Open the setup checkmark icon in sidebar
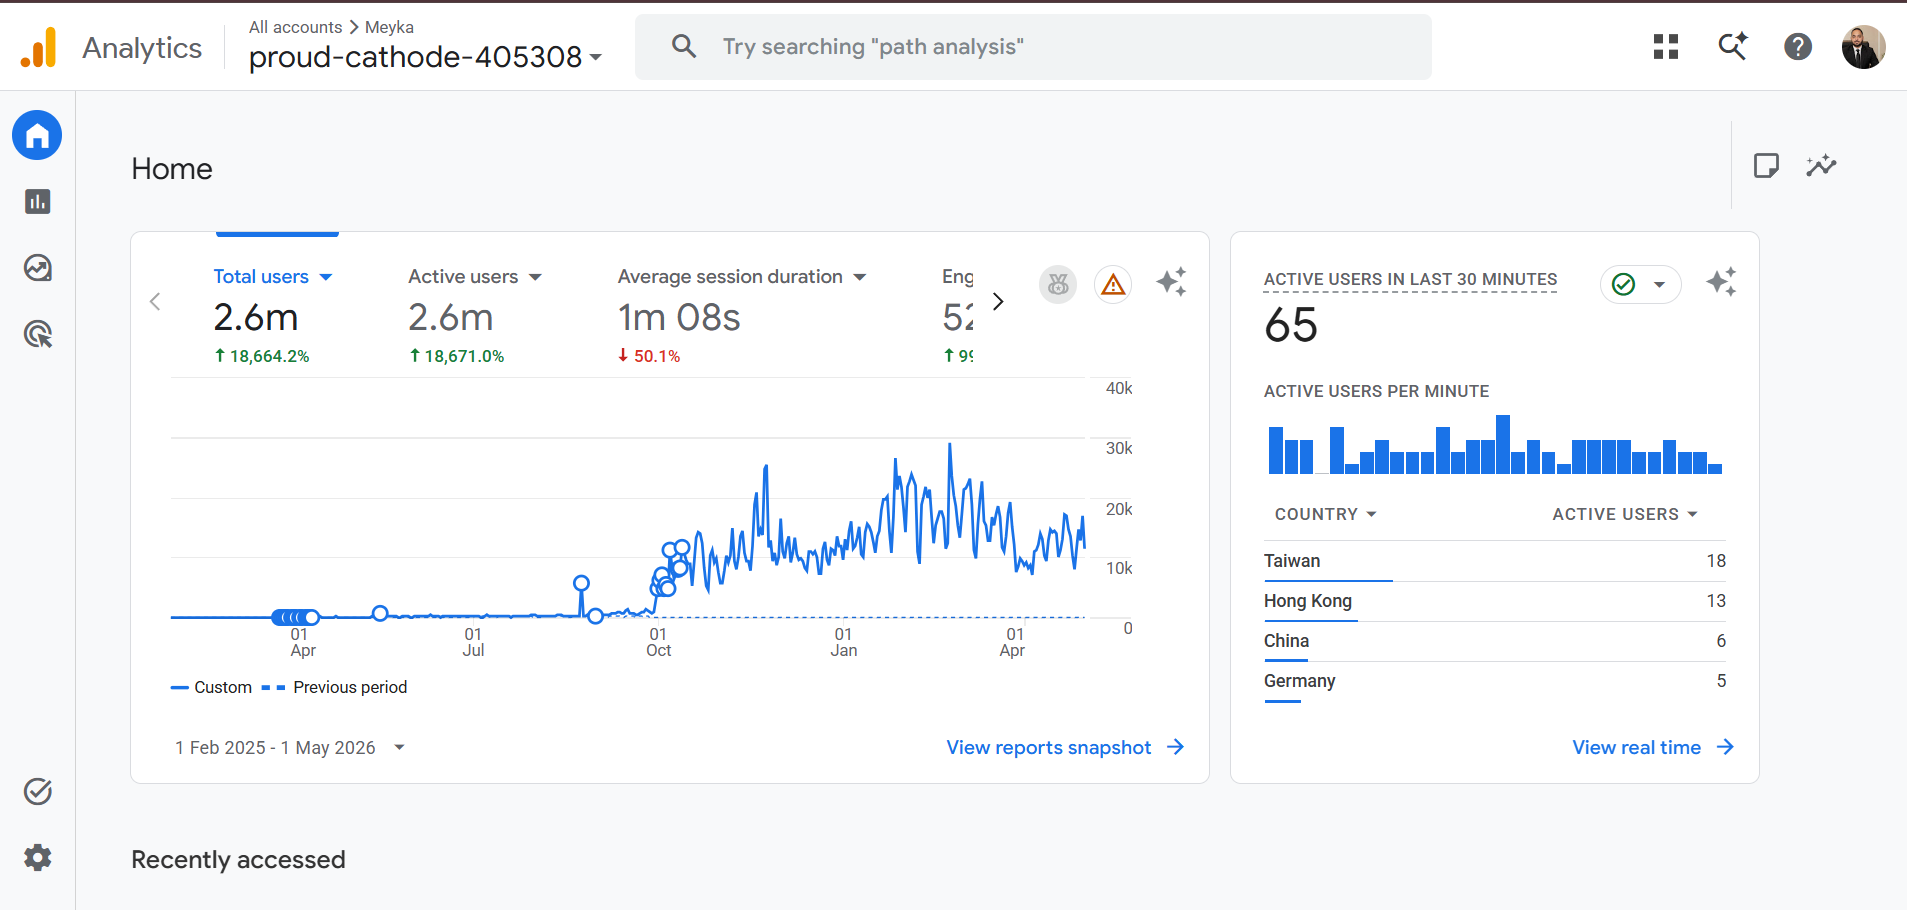 (38, 792)
